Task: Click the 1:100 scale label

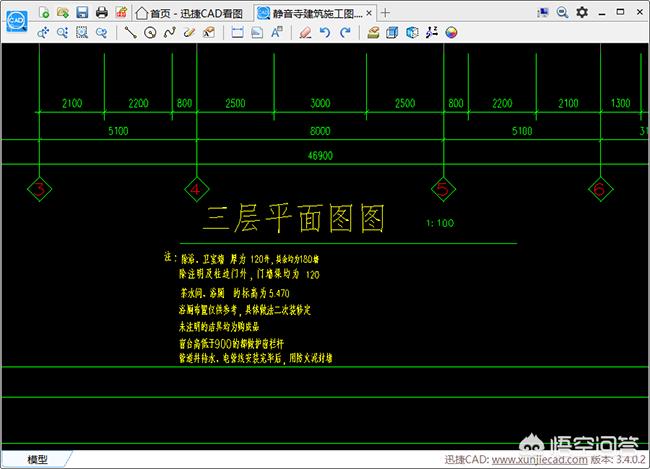Action: (440, 223)
